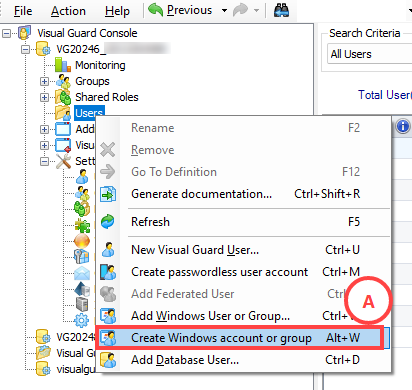Click the Shared Roles folder icon

tap(63, 97)
